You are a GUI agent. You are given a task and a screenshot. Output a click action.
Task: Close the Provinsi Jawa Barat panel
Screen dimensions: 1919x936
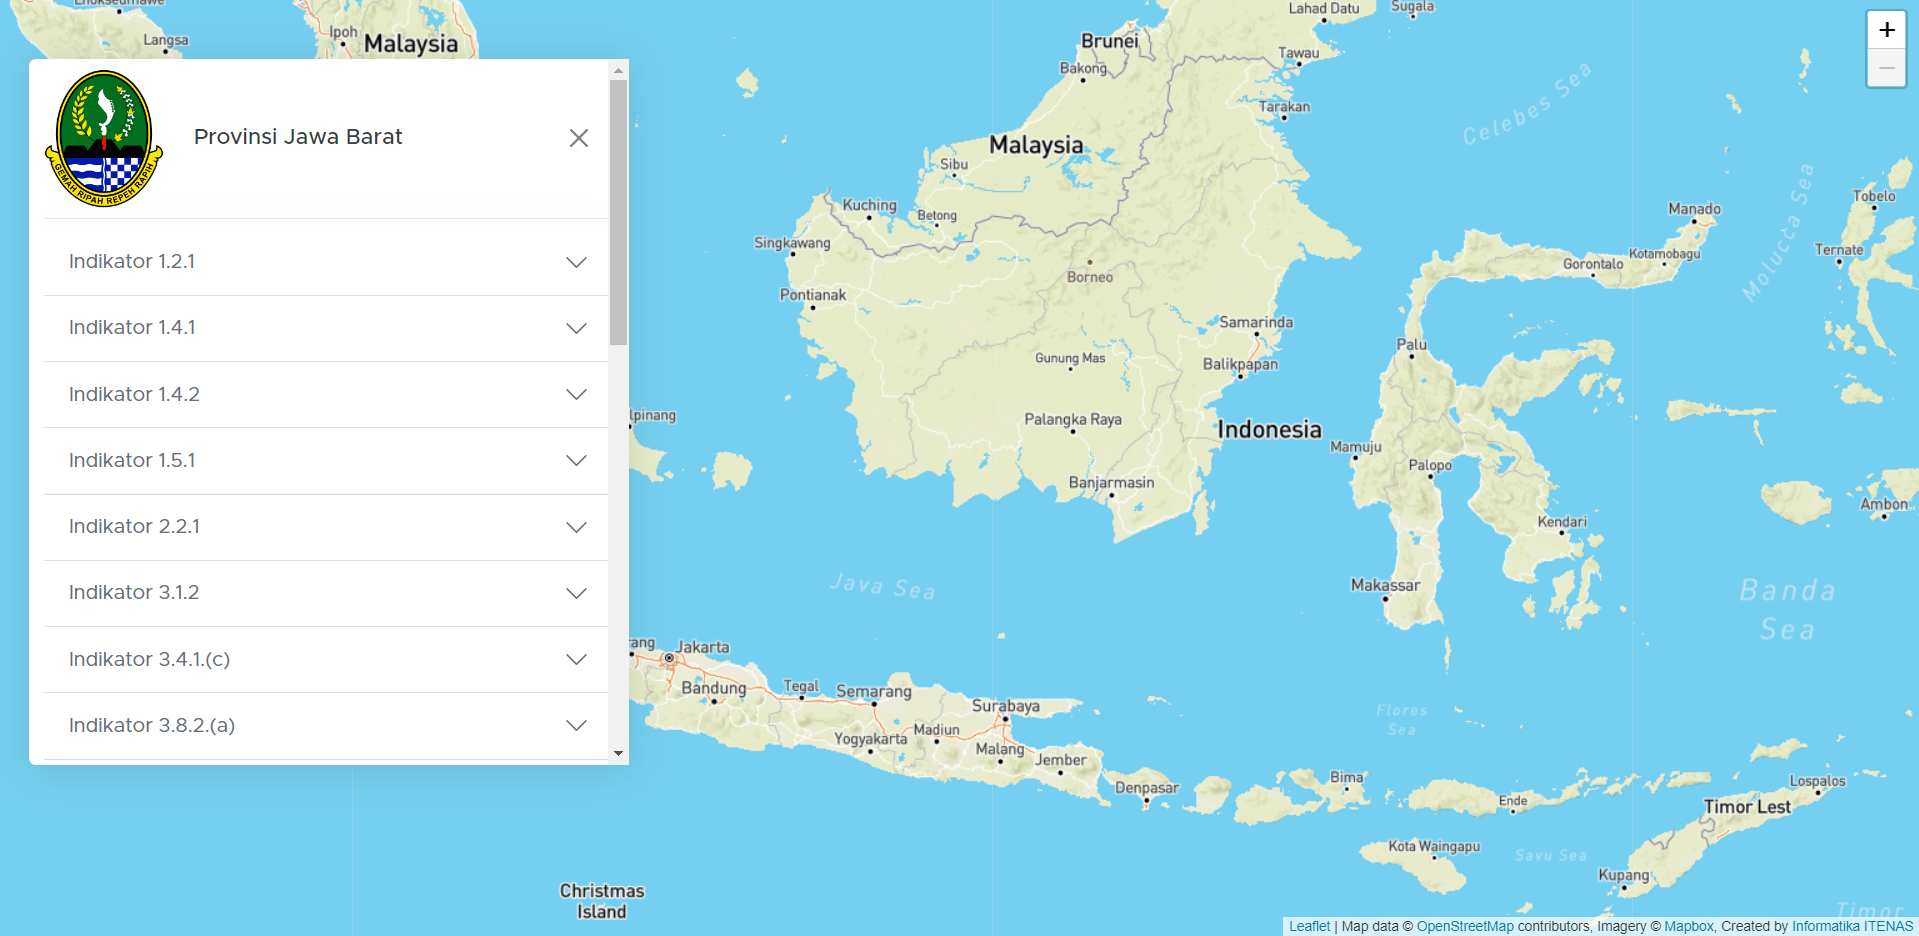(x=578, y=138)
